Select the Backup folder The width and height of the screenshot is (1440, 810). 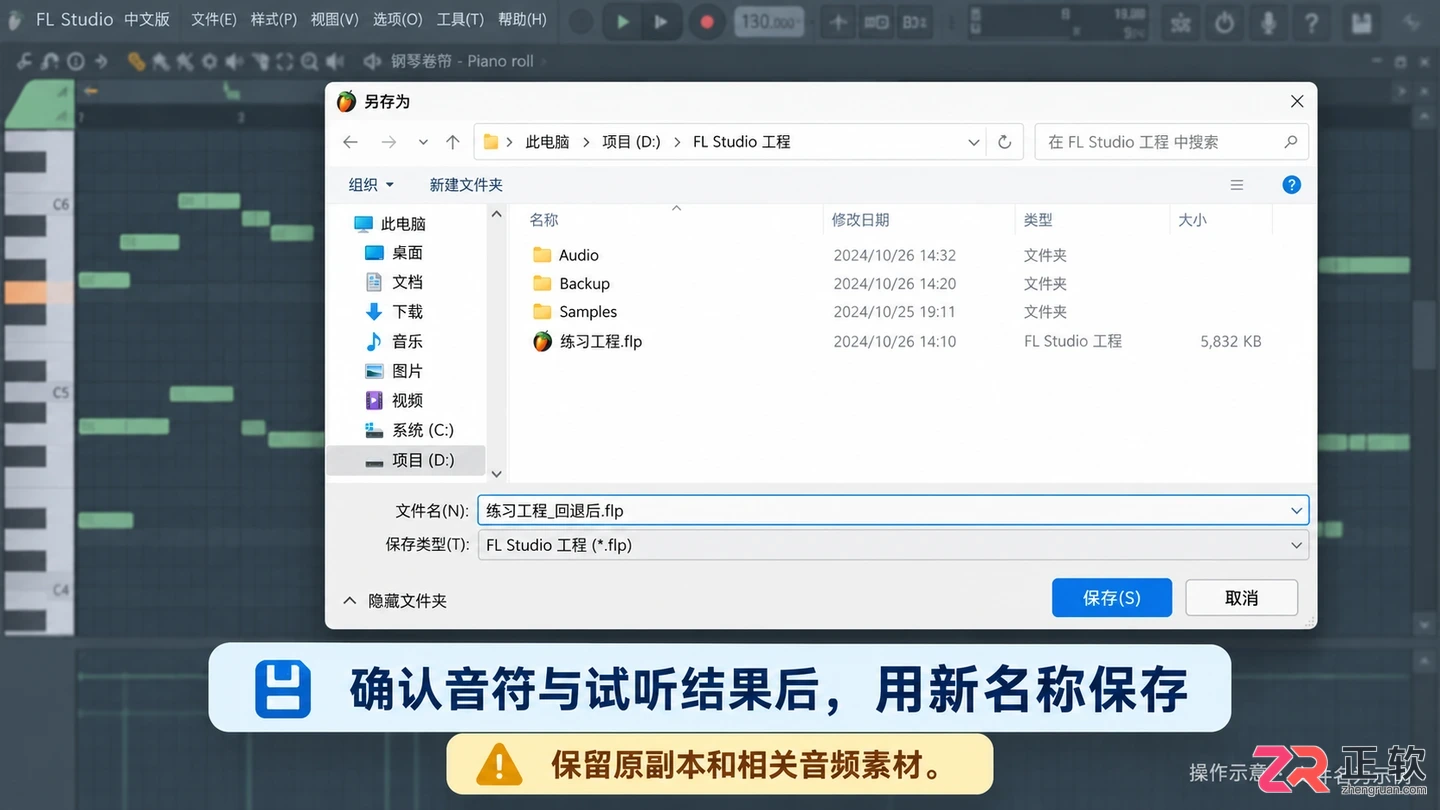coord(584,283)
